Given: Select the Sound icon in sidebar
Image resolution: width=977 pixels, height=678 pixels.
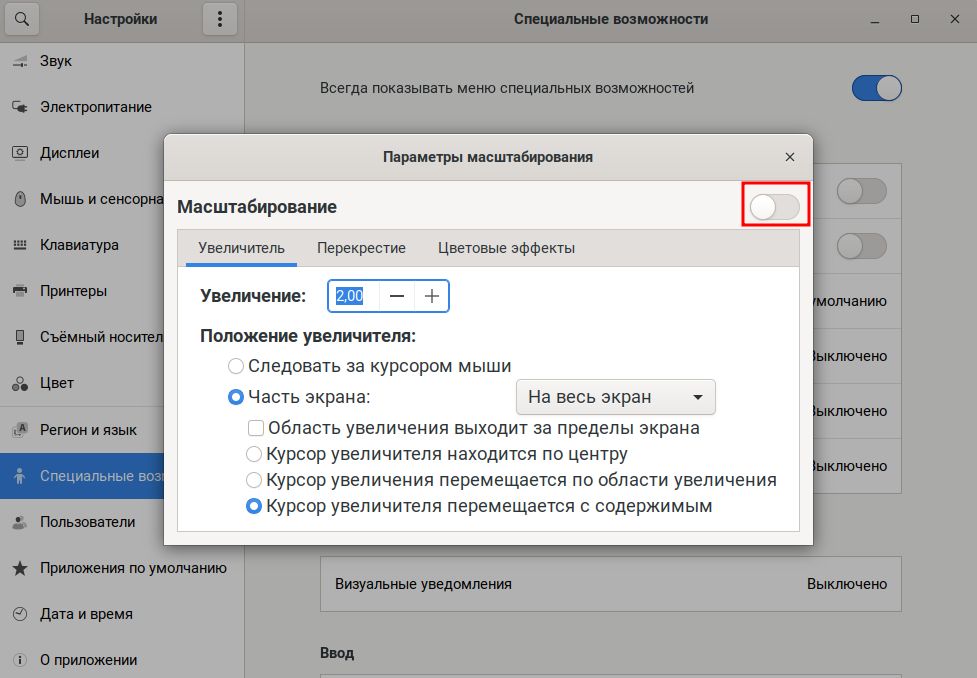Looking at the screenshot, I should pyautogui.click(x=20, y=62).
